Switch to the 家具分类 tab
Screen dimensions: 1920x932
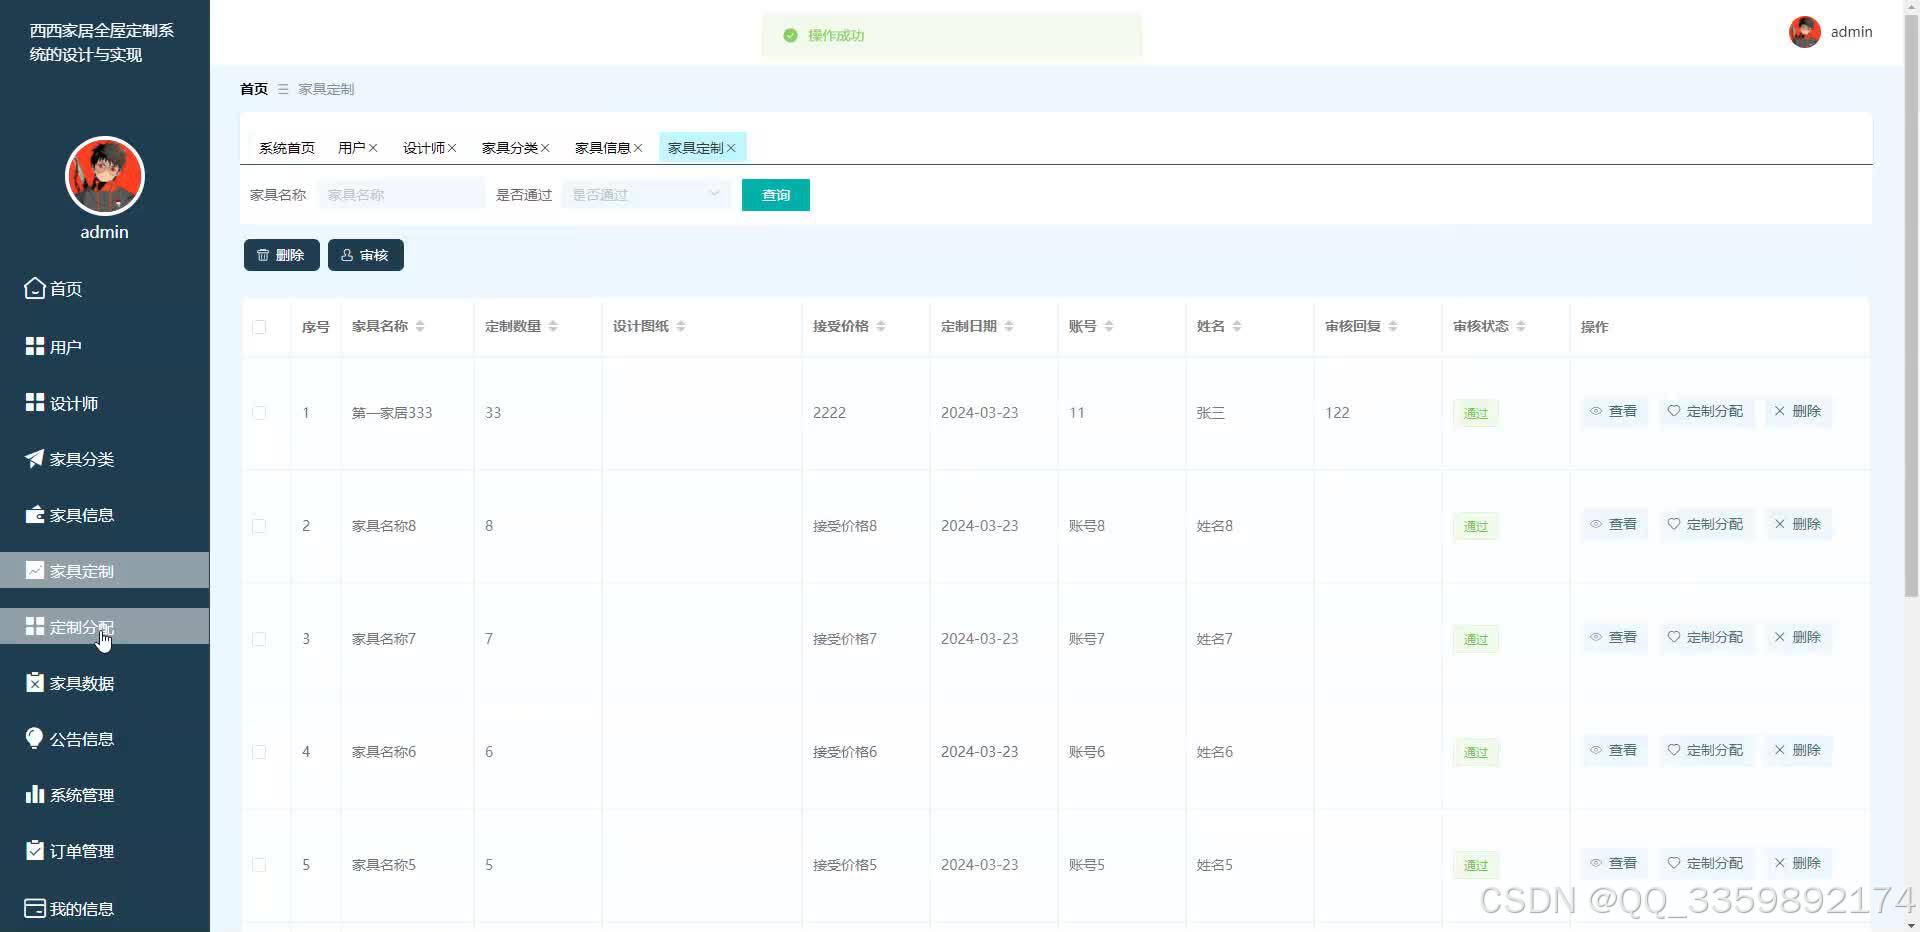509,148
